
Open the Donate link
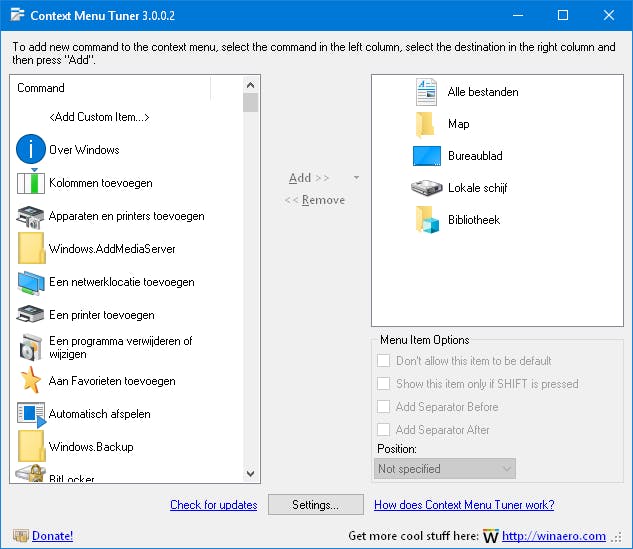pyautogui.click(x=52, y=536)
